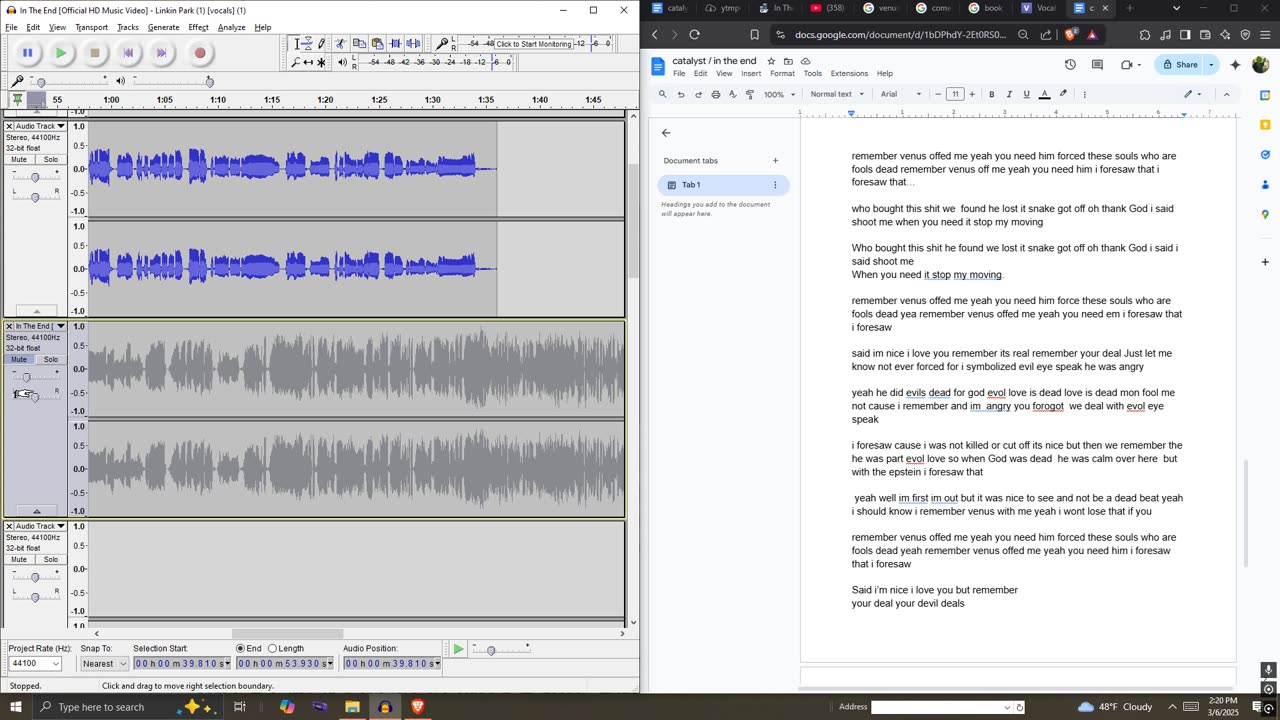The height and width of the screenshot is (720, 1280).
Task: Click Skip to Start transport button
Action: point(128,53)
